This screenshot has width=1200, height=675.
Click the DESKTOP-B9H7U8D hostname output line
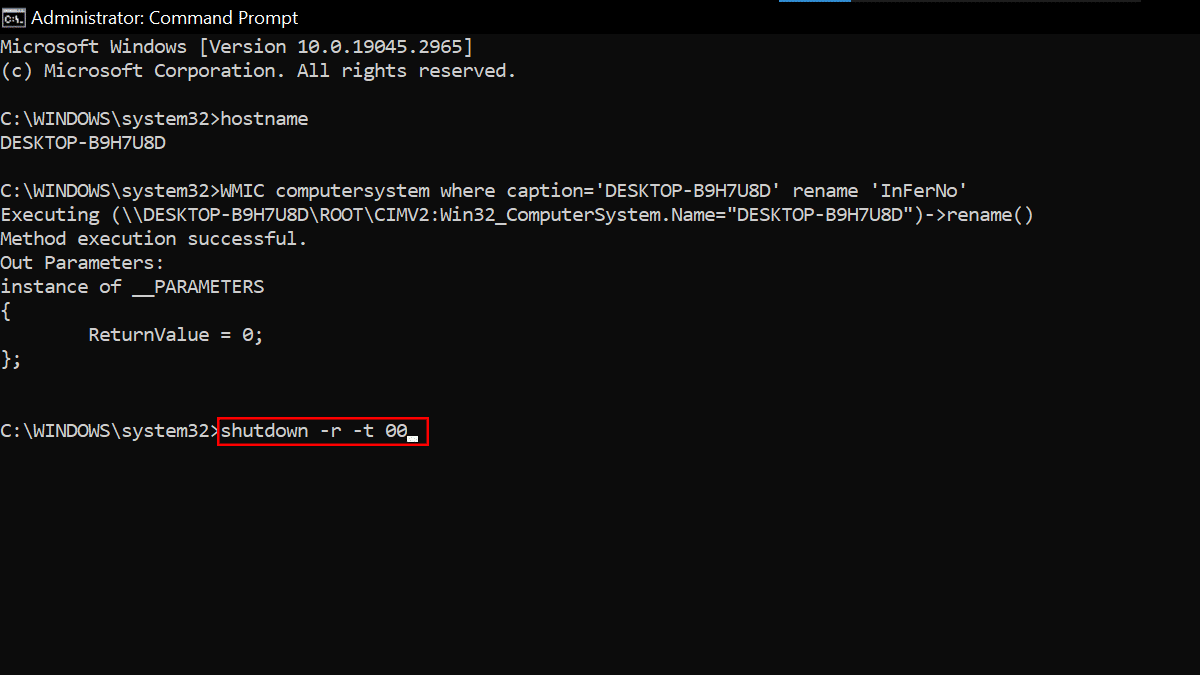(x=83, y=143)
